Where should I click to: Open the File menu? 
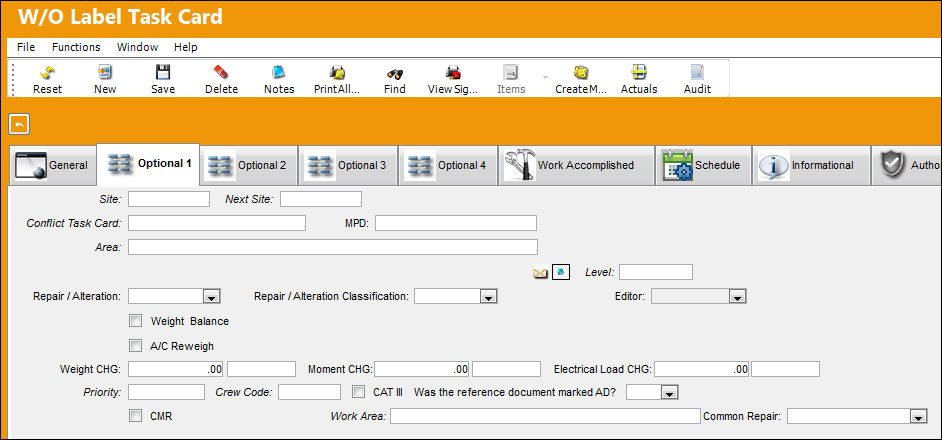click(26, 47)
